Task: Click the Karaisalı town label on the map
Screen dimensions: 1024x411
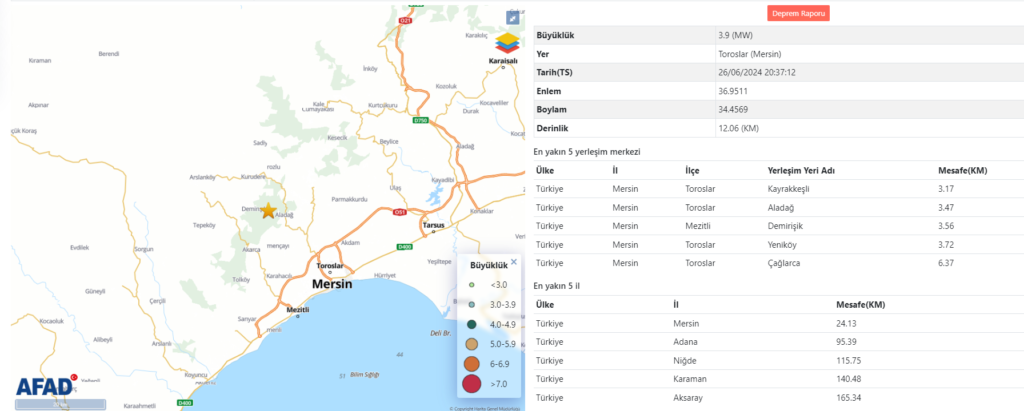Action: click(503, 61)
